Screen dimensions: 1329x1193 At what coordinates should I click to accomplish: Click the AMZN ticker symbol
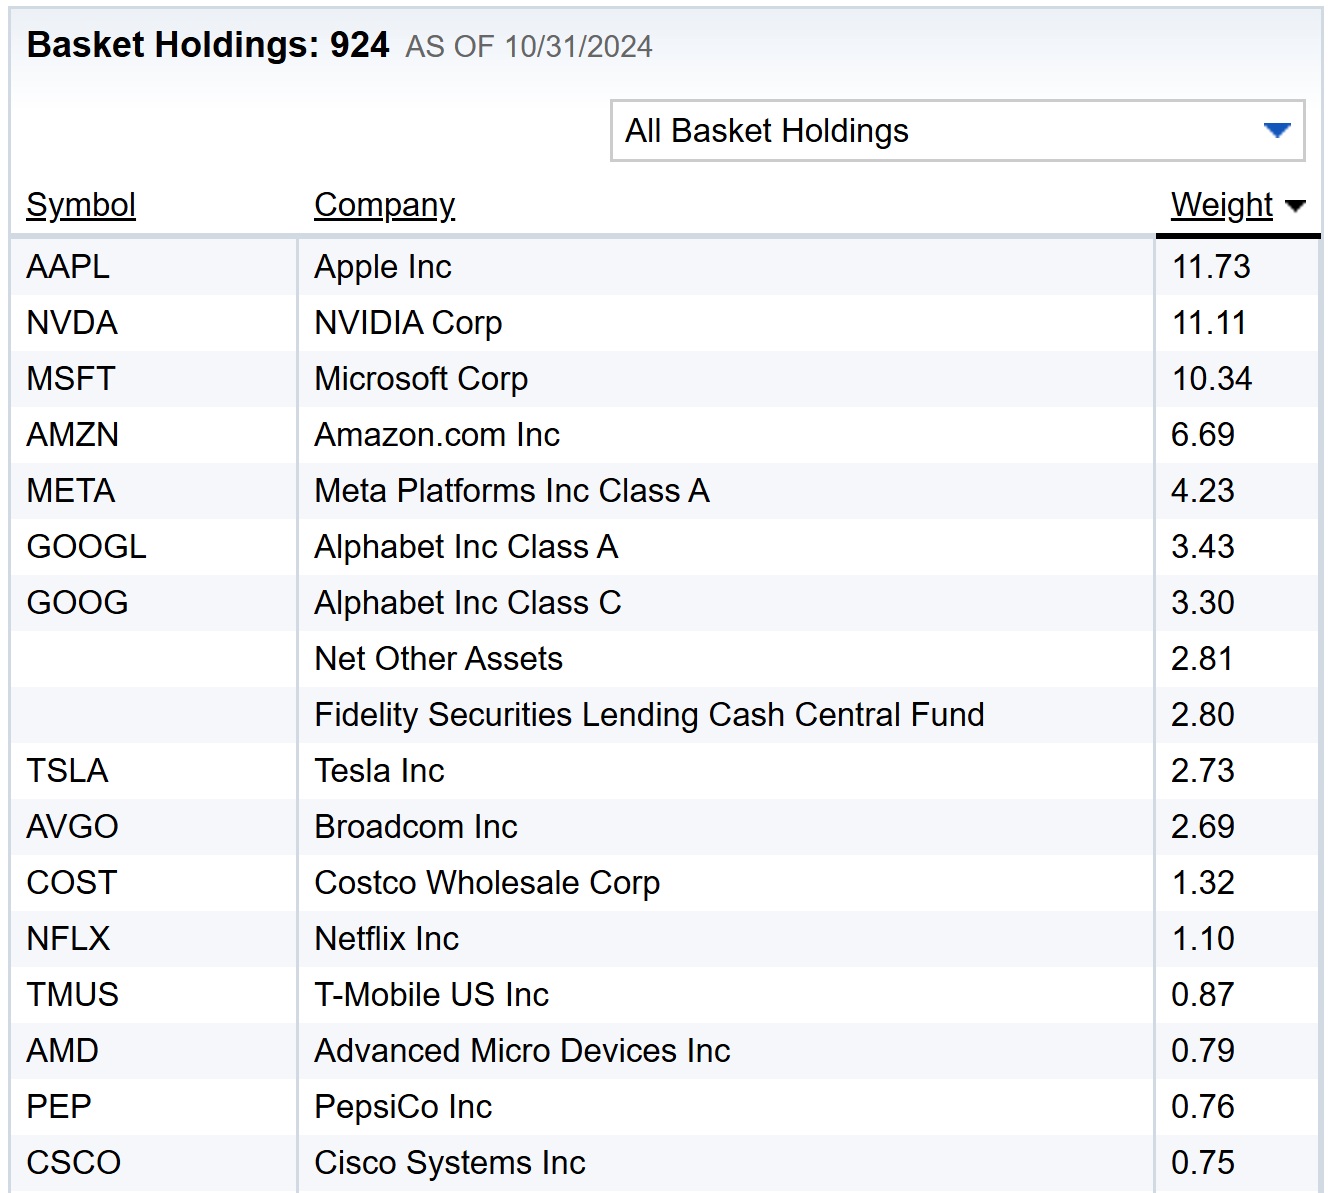click(73, 435)
